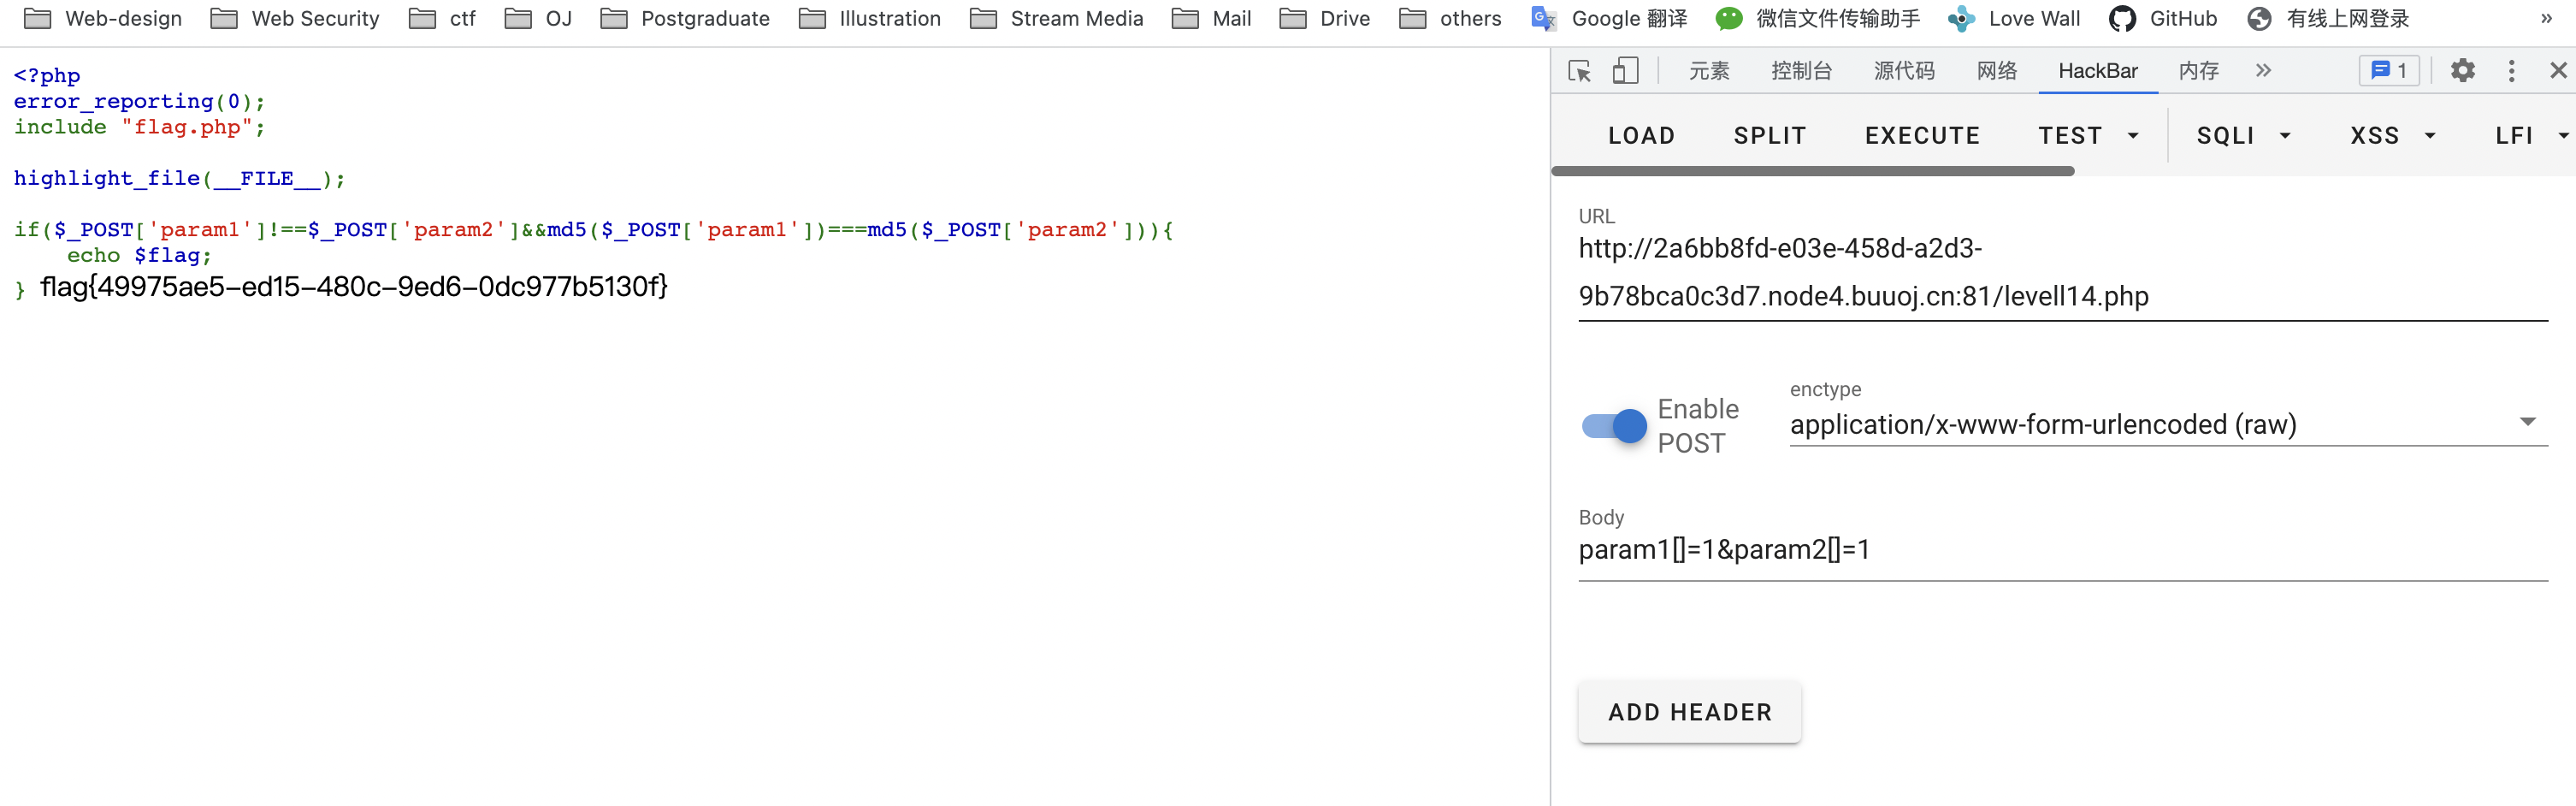Switch to the 内存 DevTools tab

2199,71
